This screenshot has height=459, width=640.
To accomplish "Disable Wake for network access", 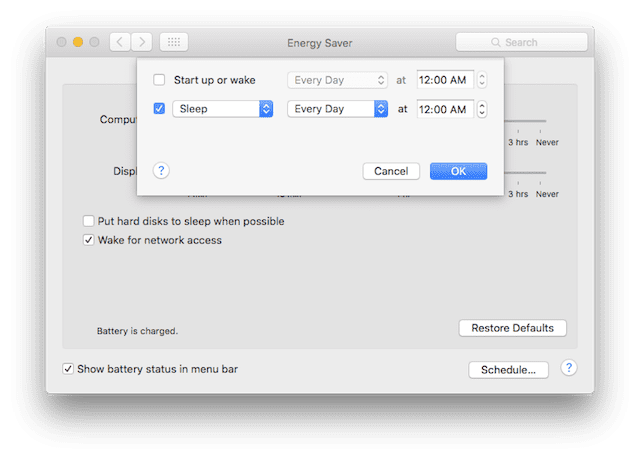I will [x=88, y=240].
